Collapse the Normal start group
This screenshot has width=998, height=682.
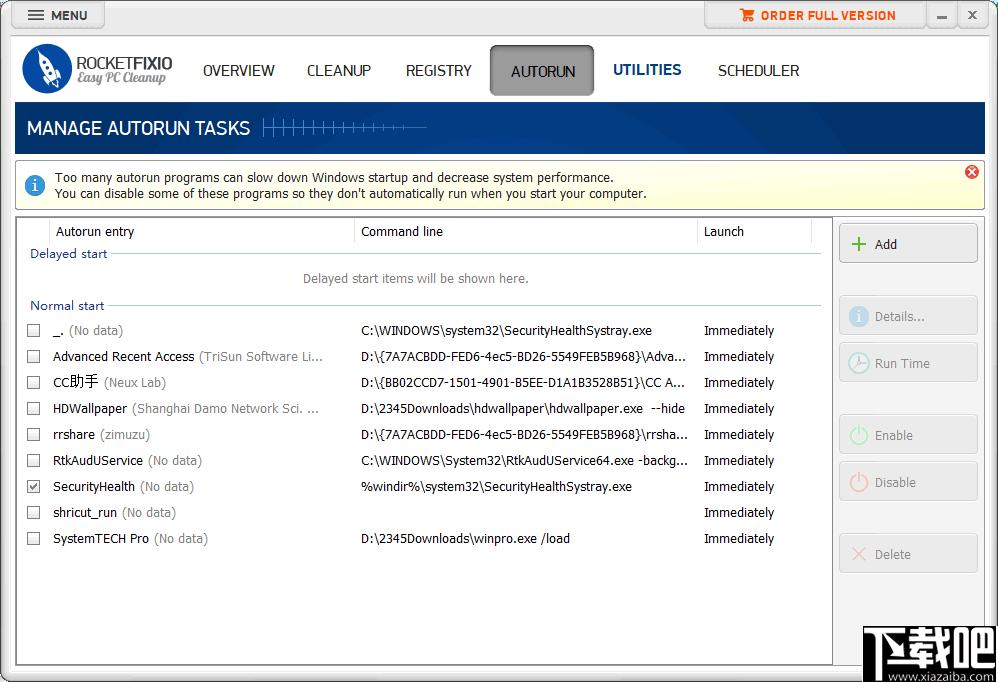coord(67,306)
